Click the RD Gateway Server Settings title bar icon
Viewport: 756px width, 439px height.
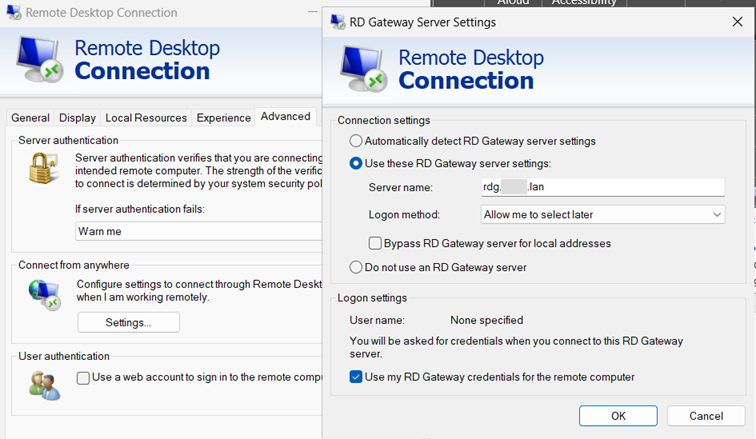(x=338, y=22)
